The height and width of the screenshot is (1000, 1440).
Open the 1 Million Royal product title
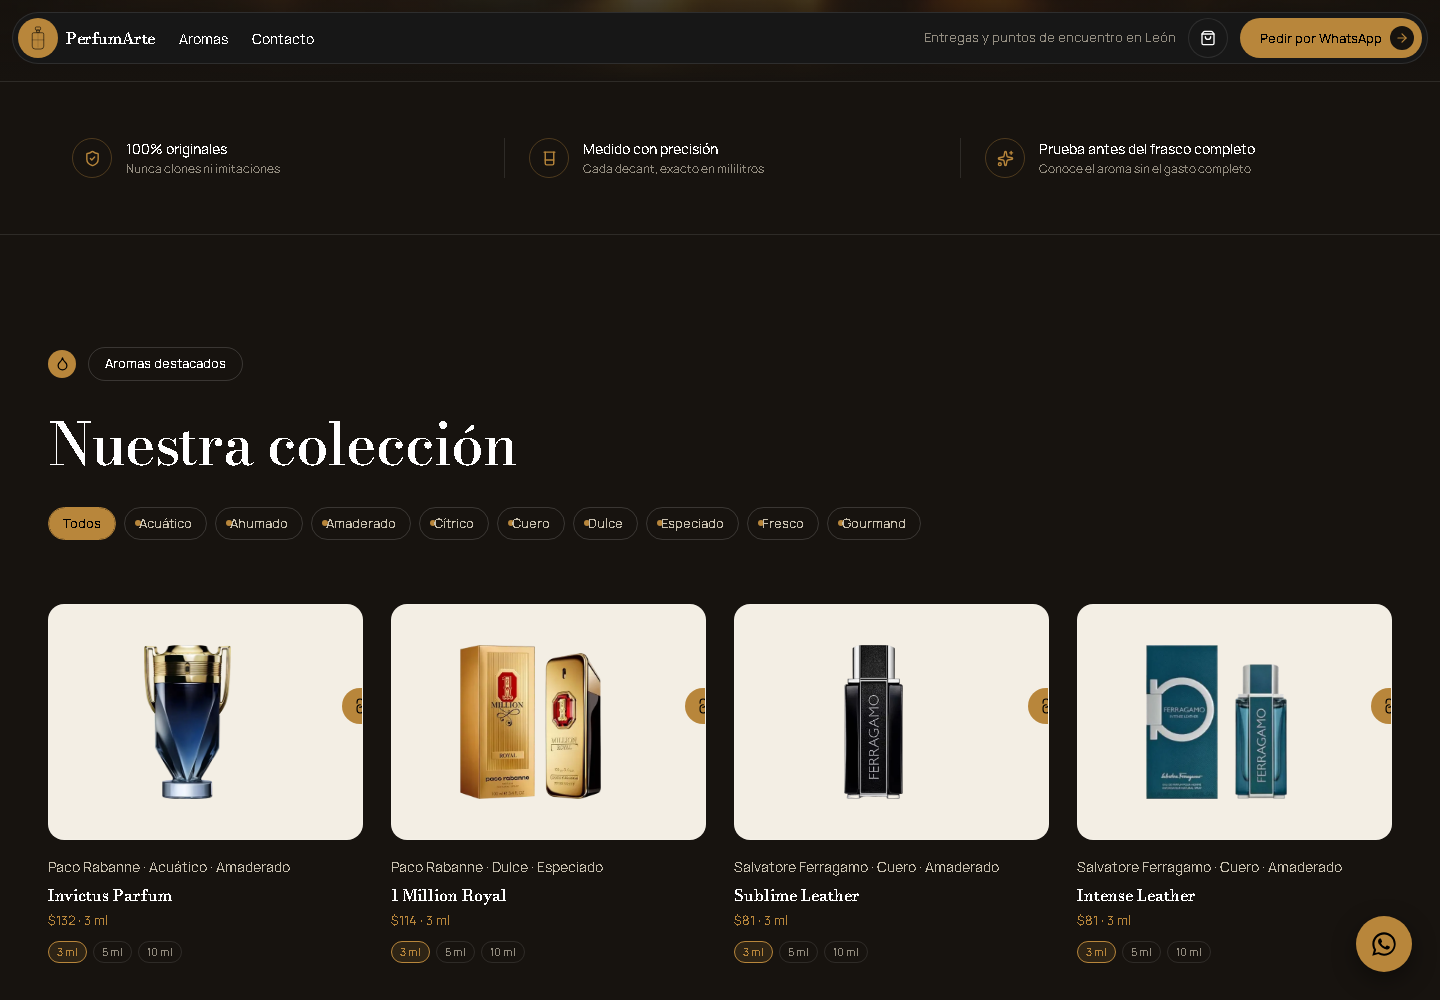[449, 896]
